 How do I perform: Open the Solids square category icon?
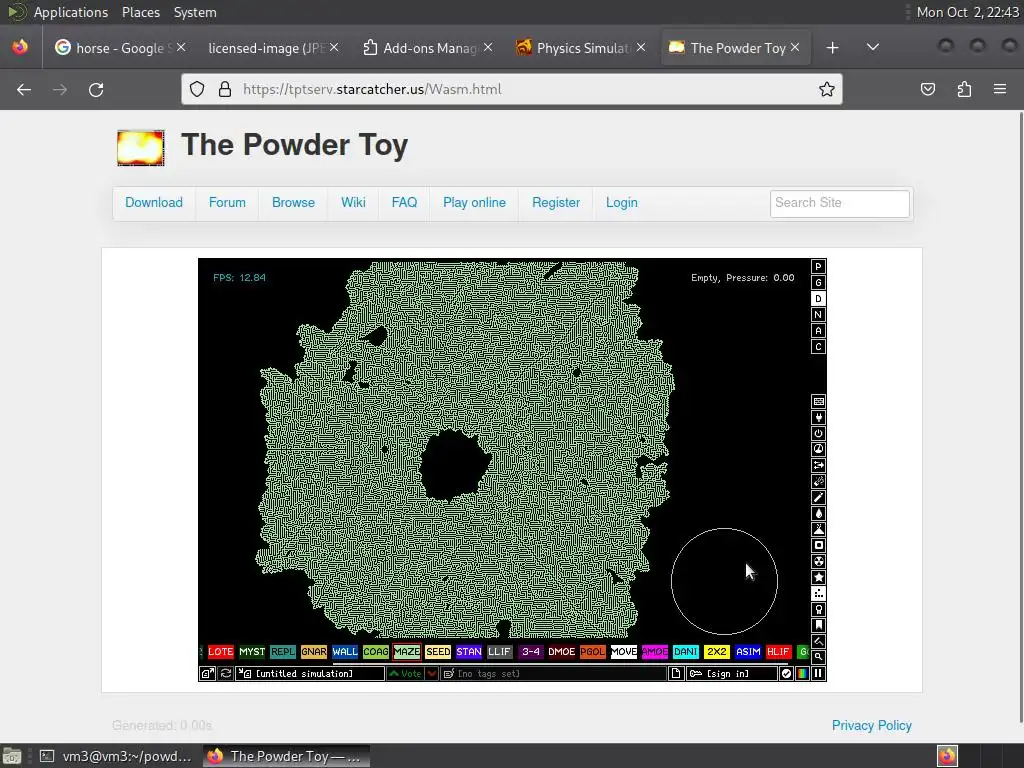click(x=818, y=545)
